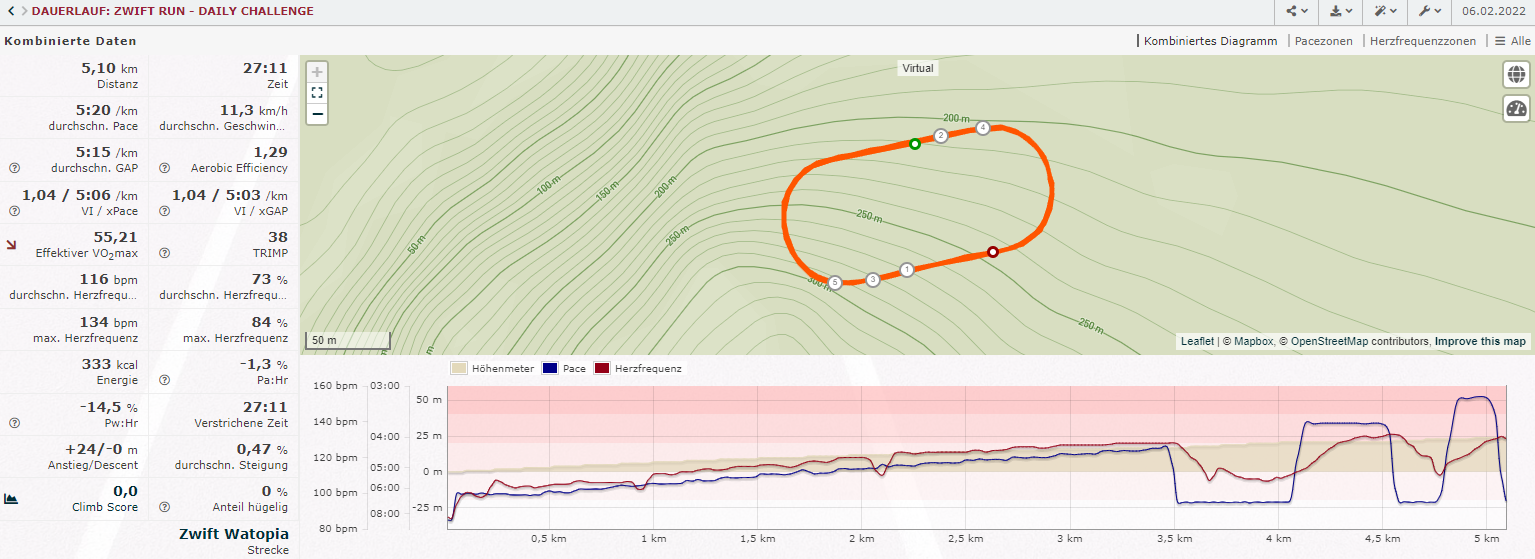The image size is (1535, 559).
Task: Switch the map to fullscreen view
Action: (x=317, y=93)
